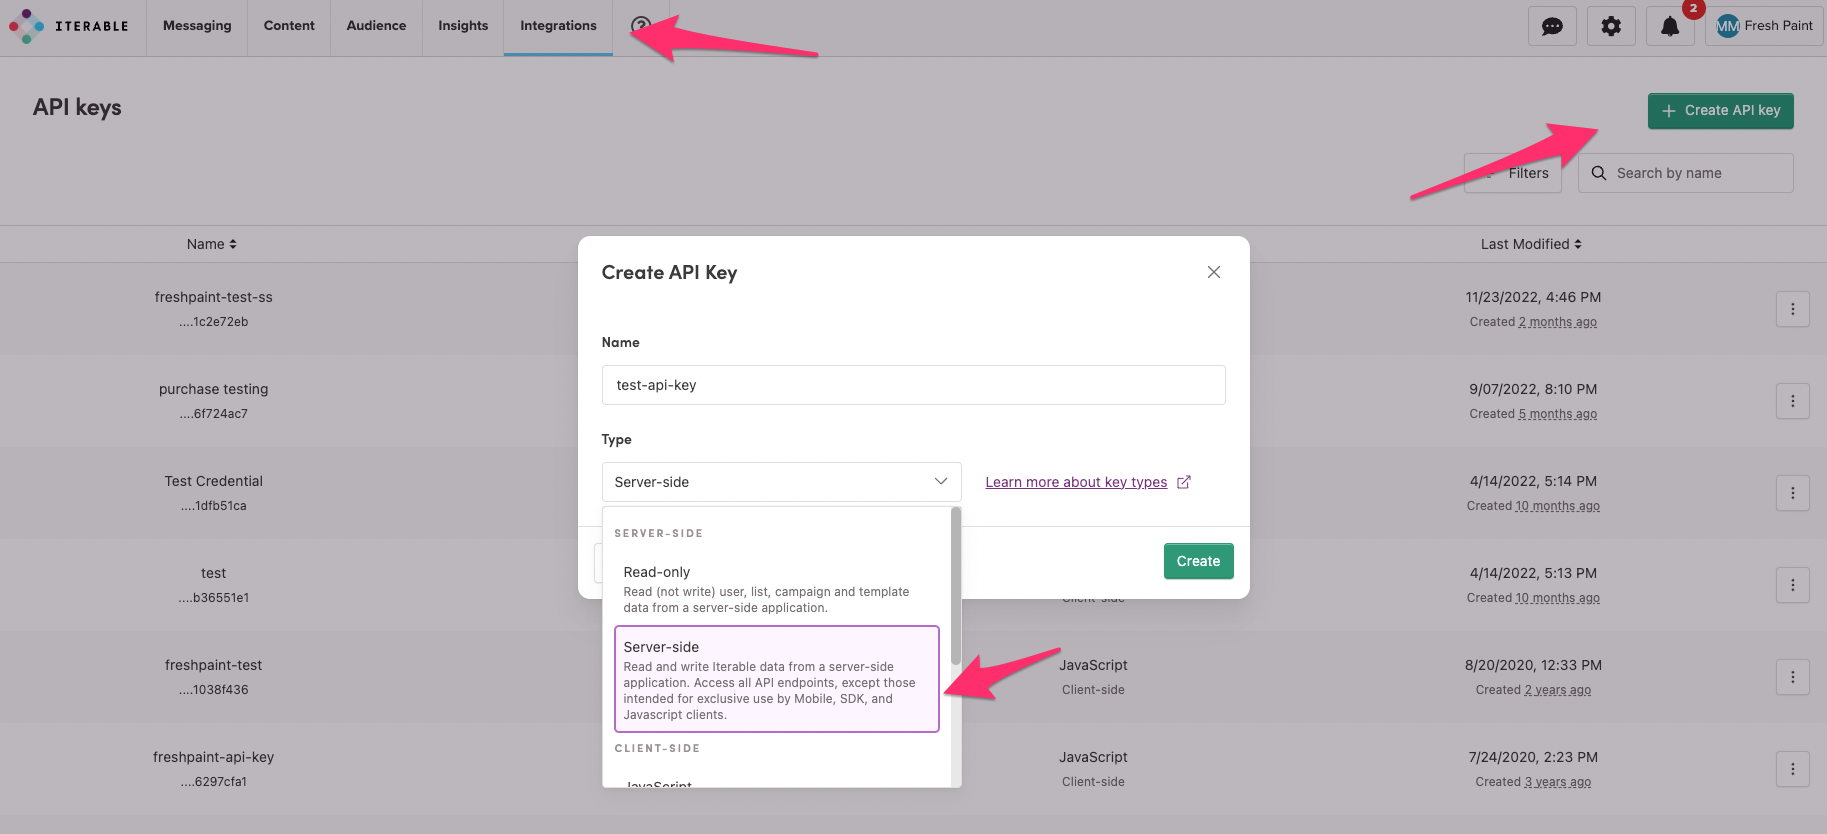This screenshot has width=1827, height=834.
Task: Expand the Type dropdown showing Server-side
Action: [x=781, y=482]
